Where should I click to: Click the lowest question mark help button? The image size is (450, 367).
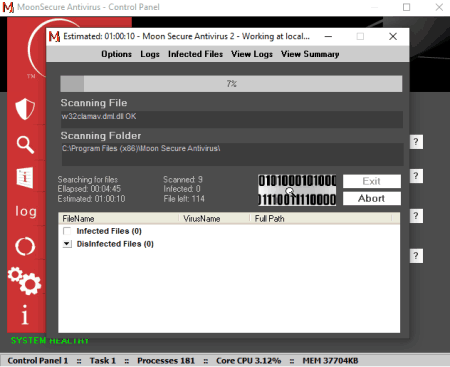point(416,256)
